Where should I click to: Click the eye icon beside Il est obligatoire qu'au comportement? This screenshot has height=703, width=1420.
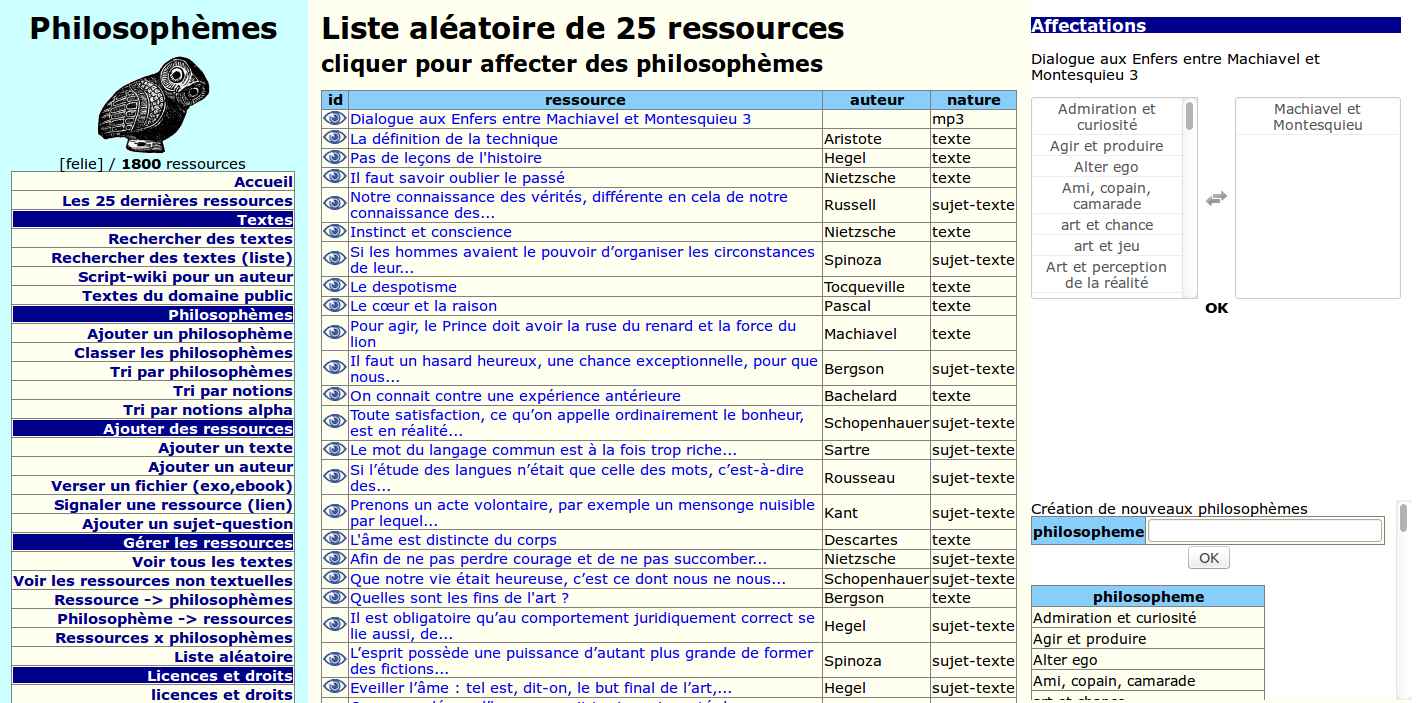[334, 625]
